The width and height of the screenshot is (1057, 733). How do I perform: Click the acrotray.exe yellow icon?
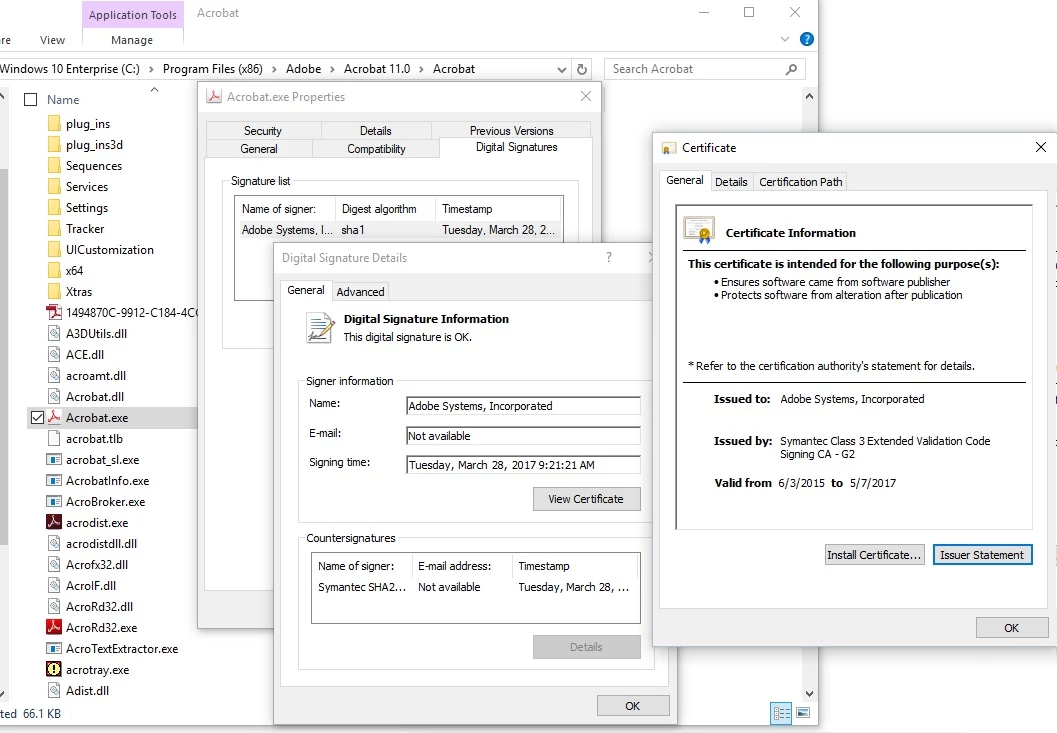[x=54, y=669]
